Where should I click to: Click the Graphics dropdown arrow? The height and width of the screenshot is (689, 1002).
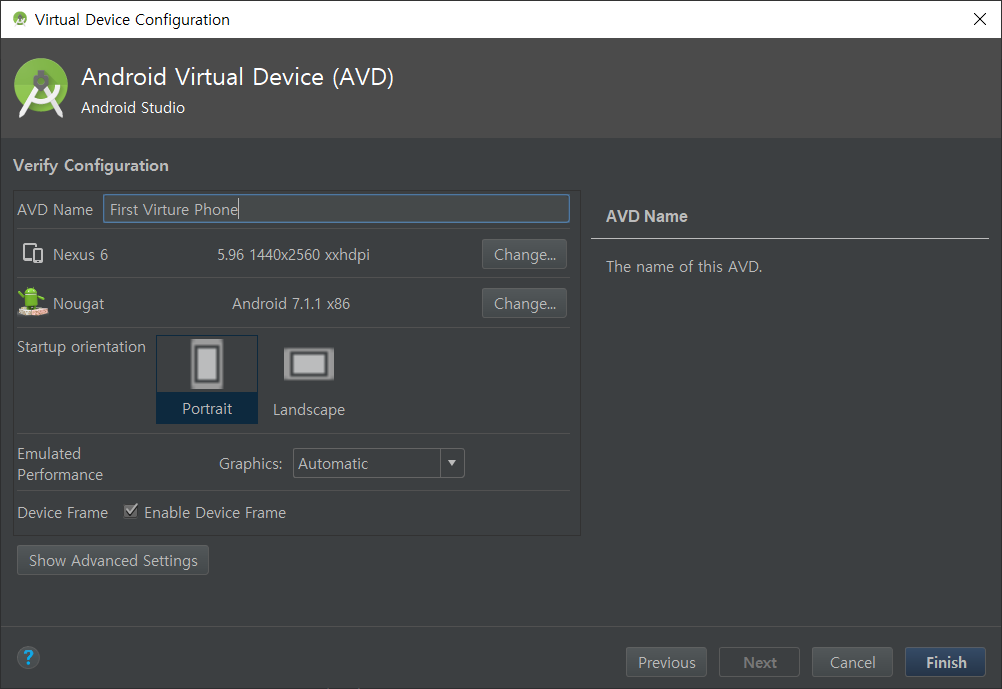pyautogui.click(x=452, y=463)
